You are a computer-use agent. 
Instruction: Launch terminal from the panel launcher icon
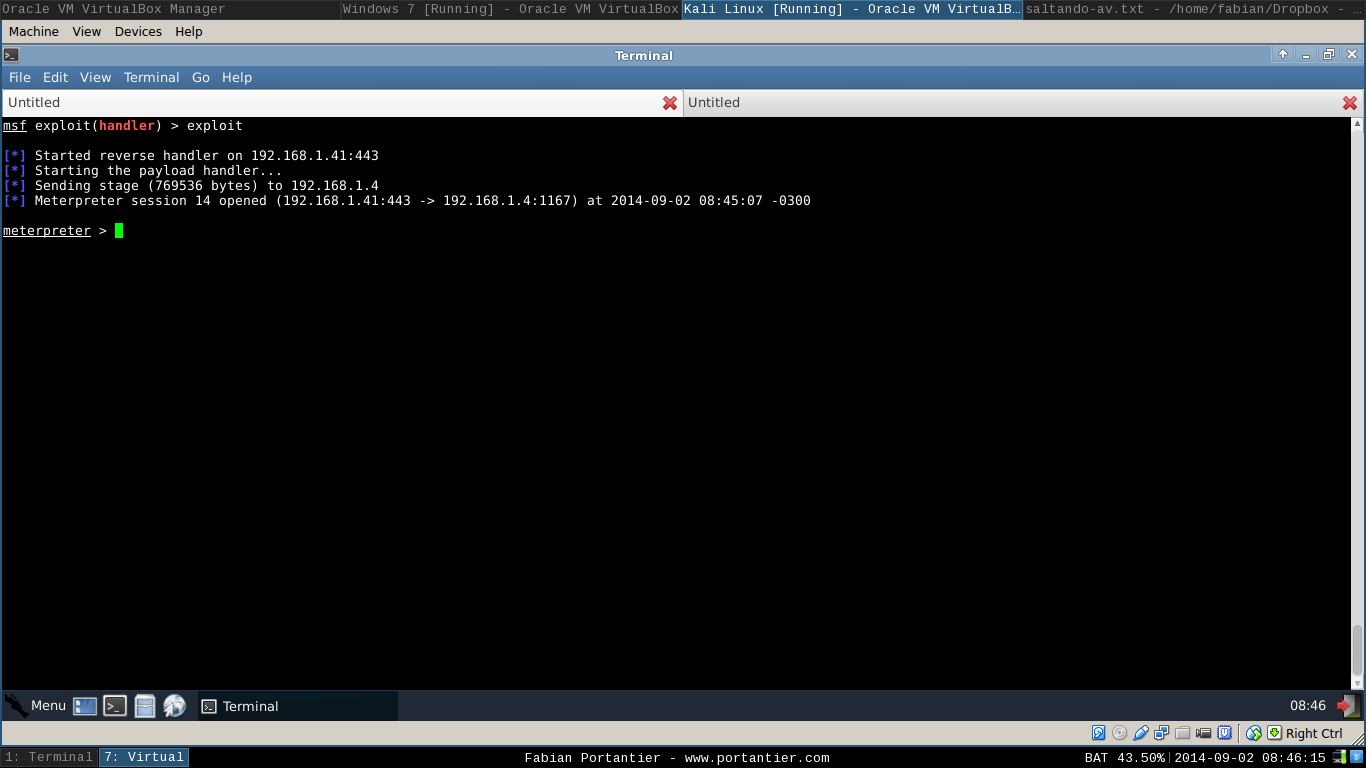(115, 706)
